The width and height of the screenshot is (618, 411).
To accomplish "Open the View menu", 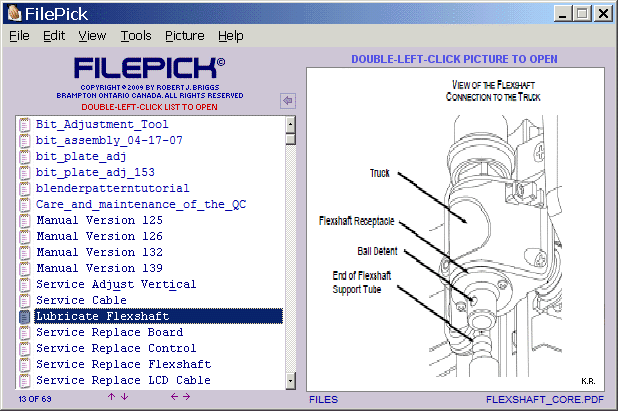I will pos(92,36).
